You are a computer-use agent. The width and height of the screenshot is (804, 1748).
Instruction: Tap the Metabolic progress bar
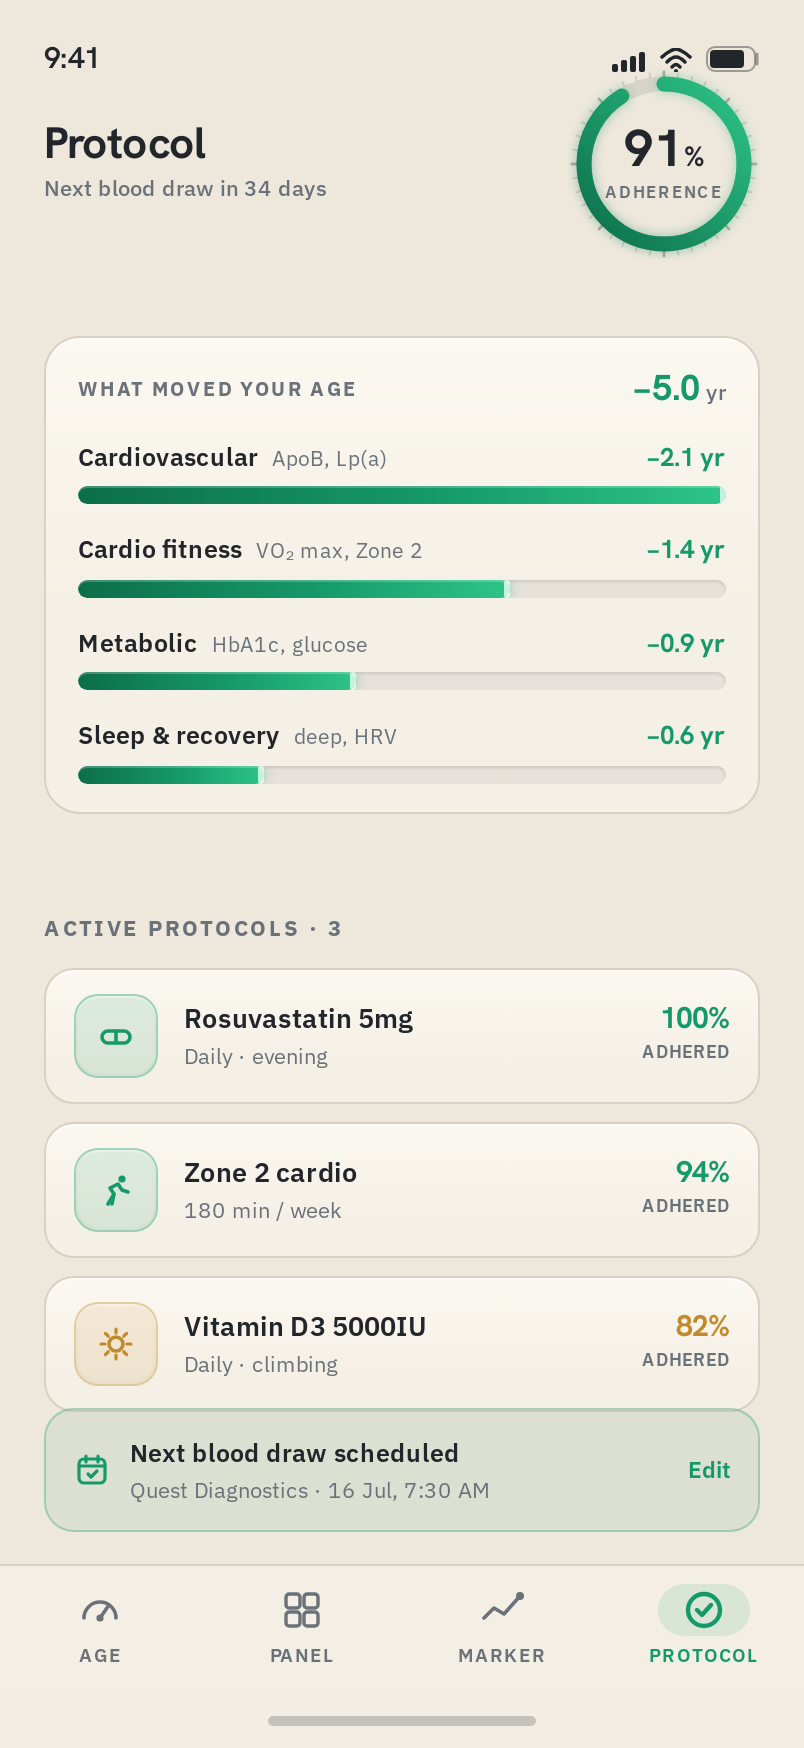402,682
